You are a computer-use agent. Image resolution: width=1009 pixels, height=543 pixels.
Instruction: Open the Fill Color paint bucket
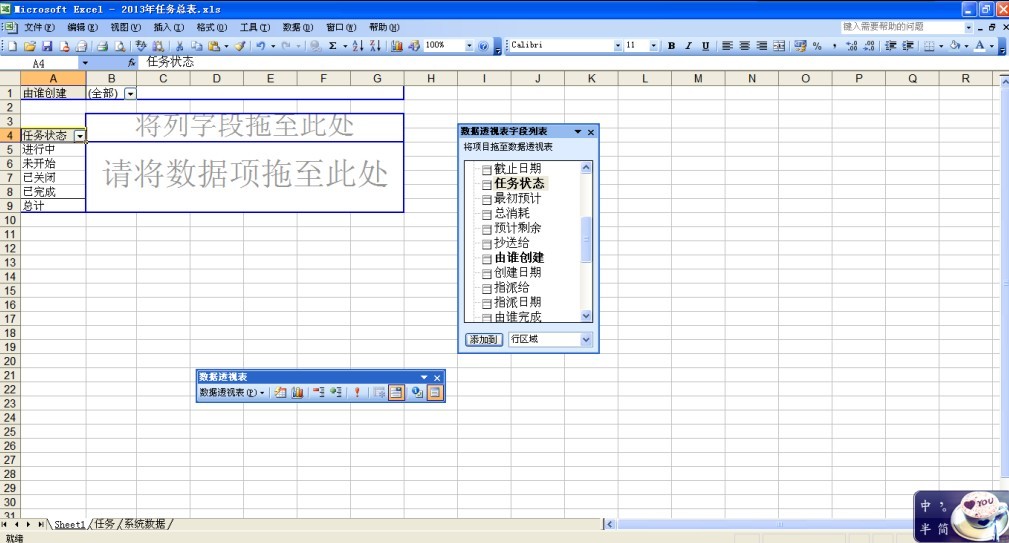(955, 46)
